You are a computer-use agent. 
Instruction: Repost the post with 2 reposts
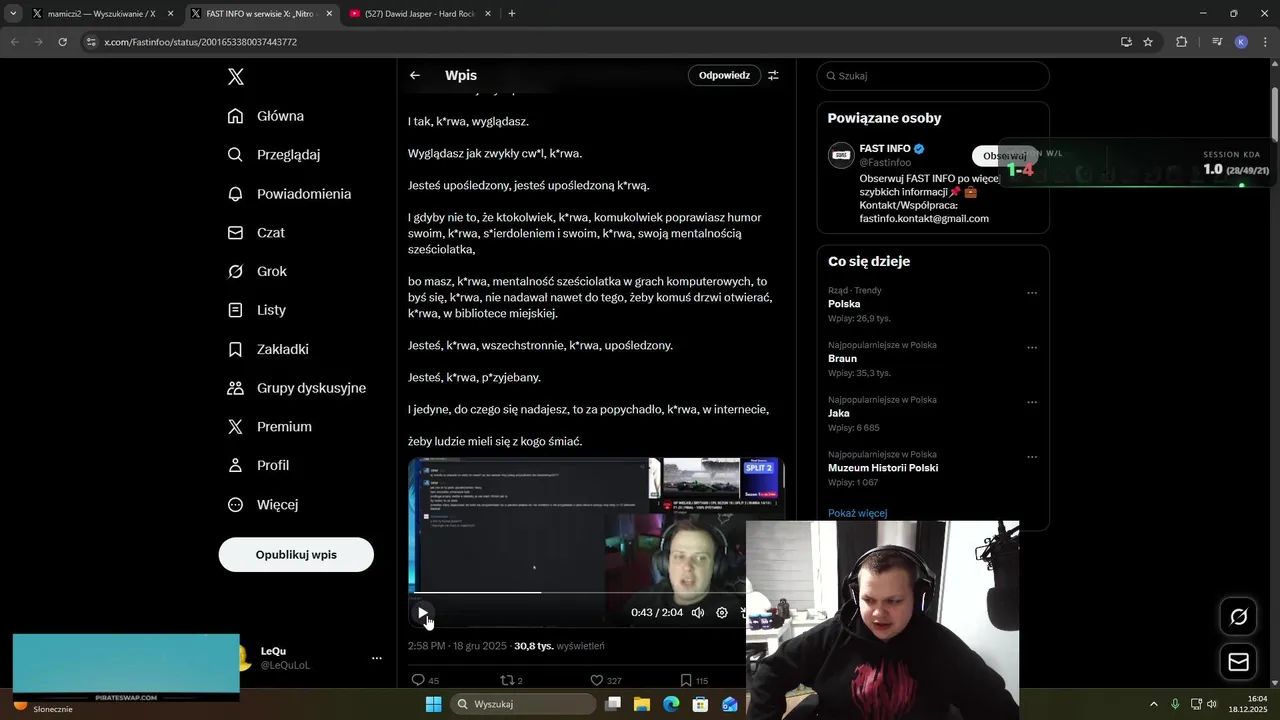coord(507,681)
